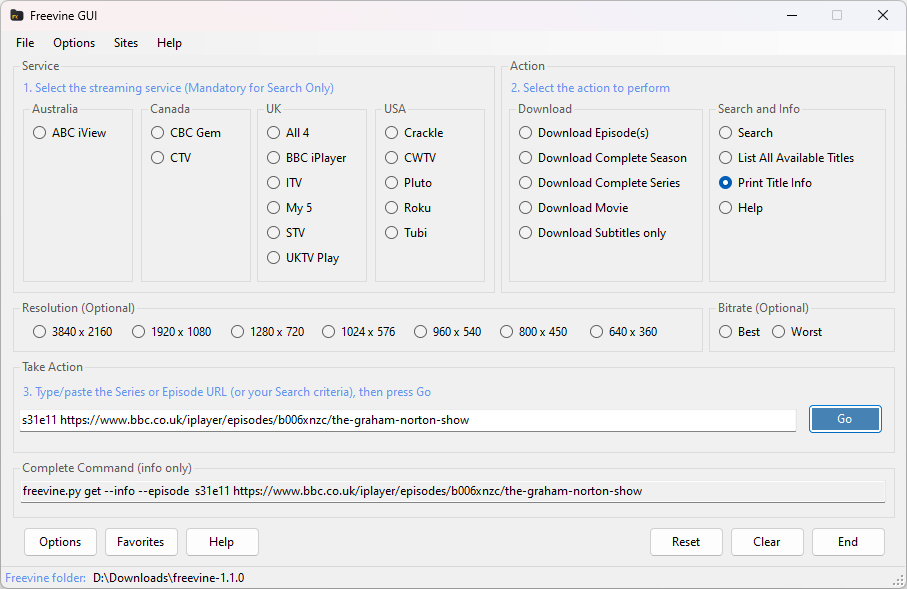The image size is (907, 589).
Task: Open the Sites menu
Action: [126, 43]
